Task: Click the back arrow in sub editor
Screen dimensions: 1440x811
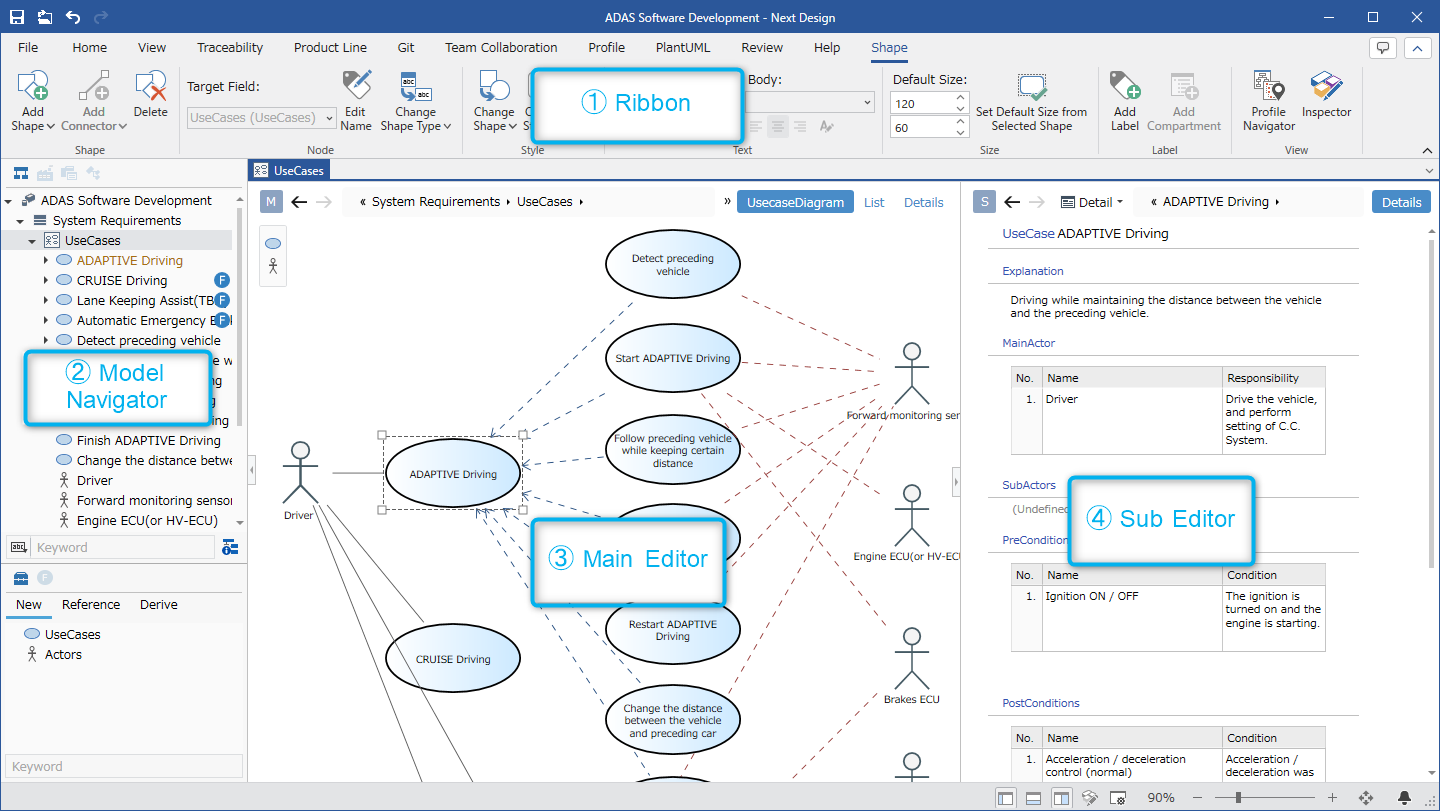Action: click(x=1012, y=202)
